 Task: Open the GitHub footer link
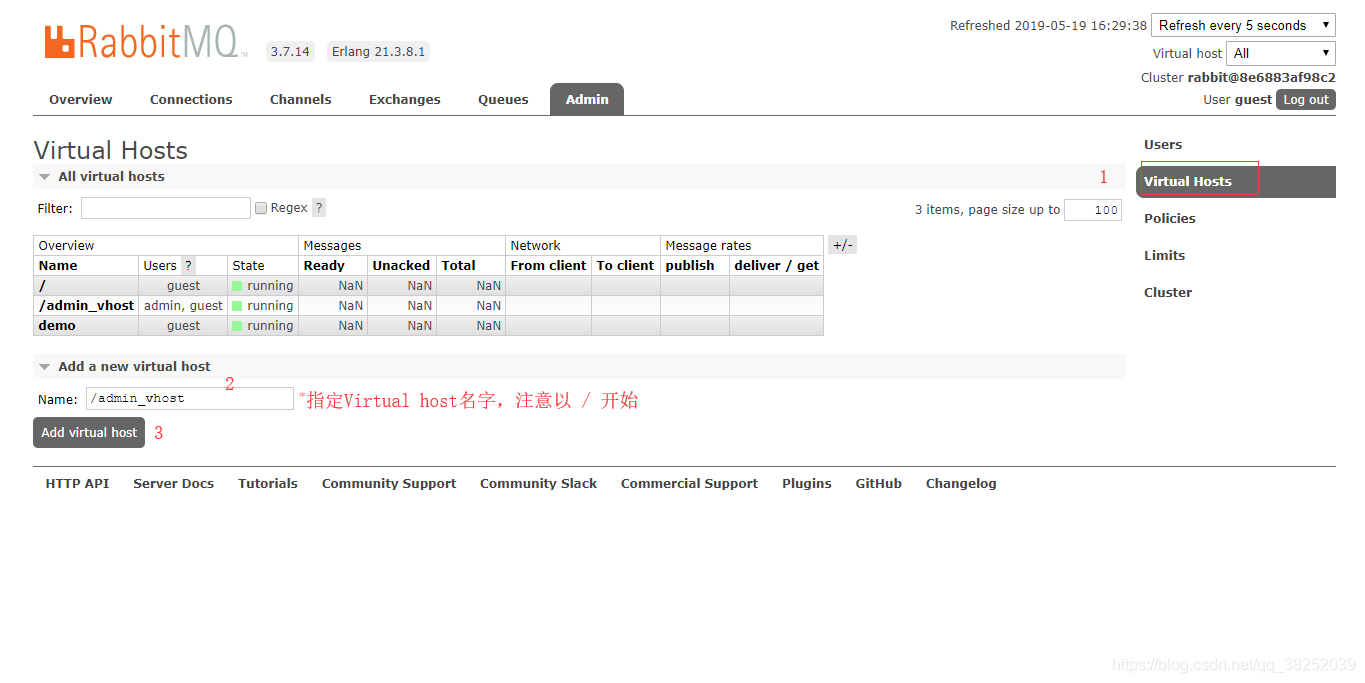[x=878, y=483]
